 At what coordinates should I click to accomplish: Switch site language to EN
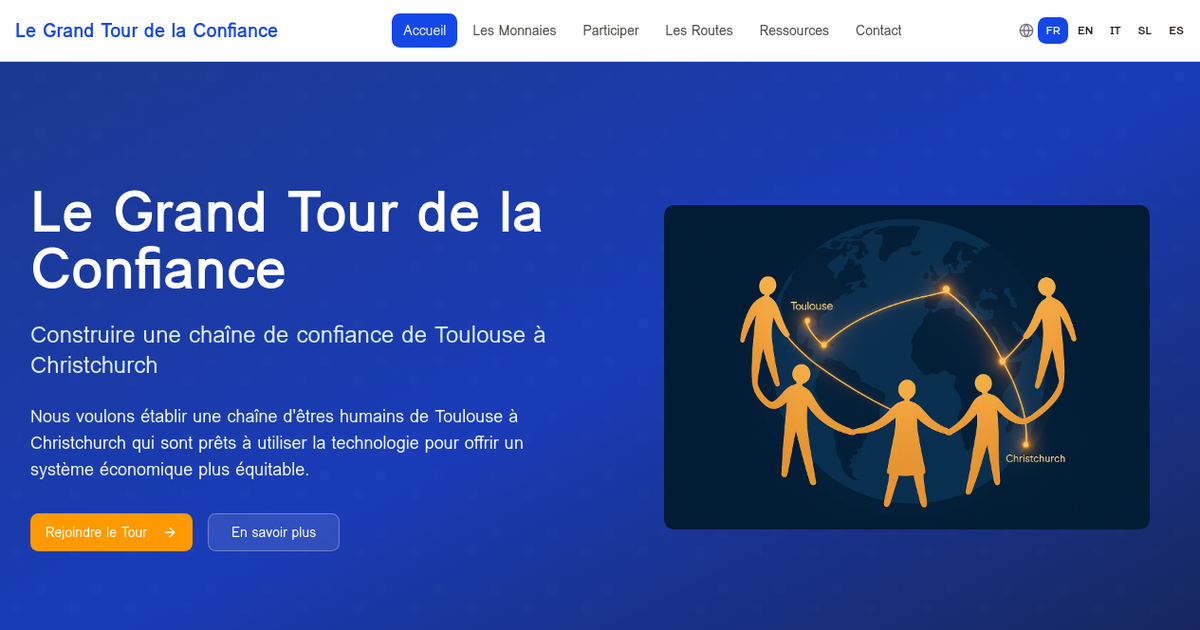[x=1085, y=31]
